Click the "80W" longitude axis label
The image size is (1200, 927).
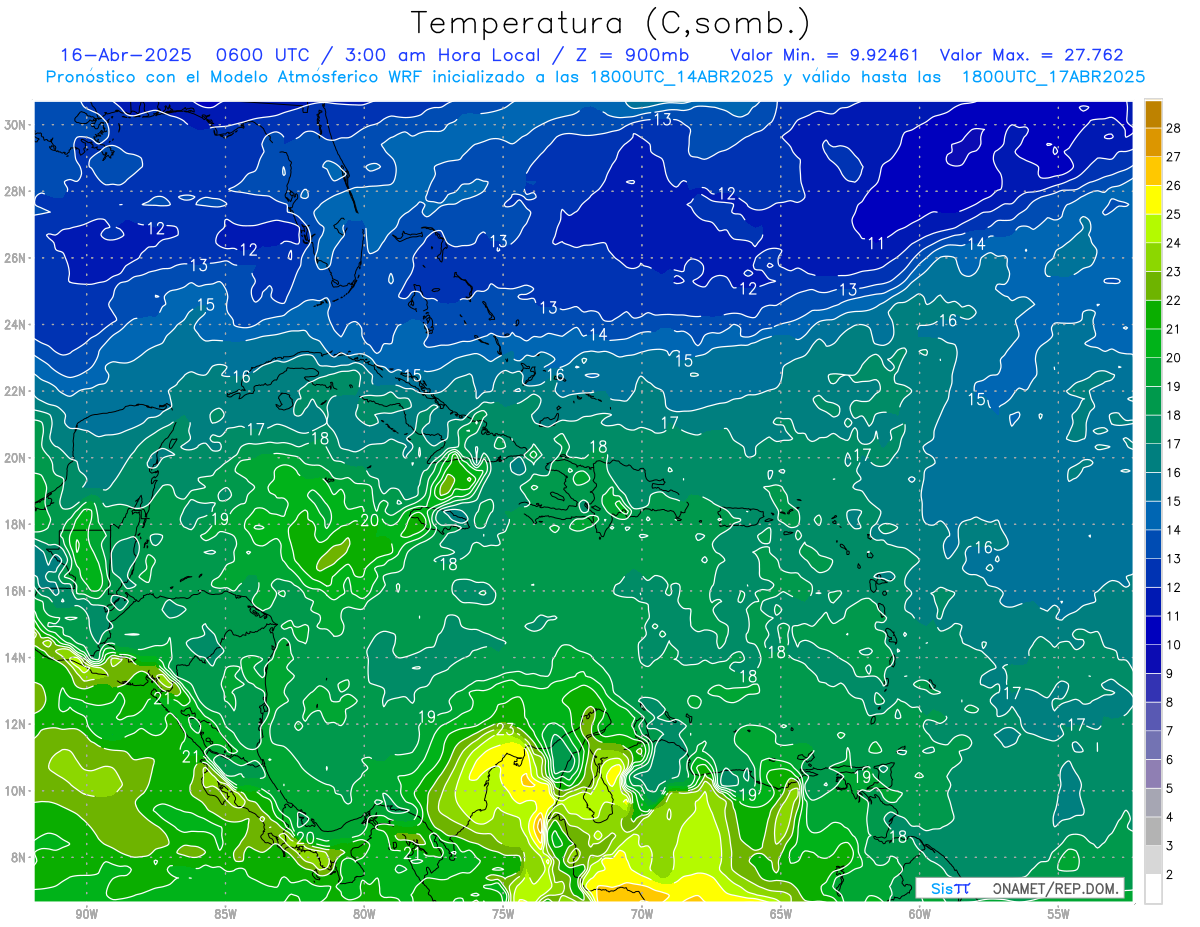[x=364, y=914]
